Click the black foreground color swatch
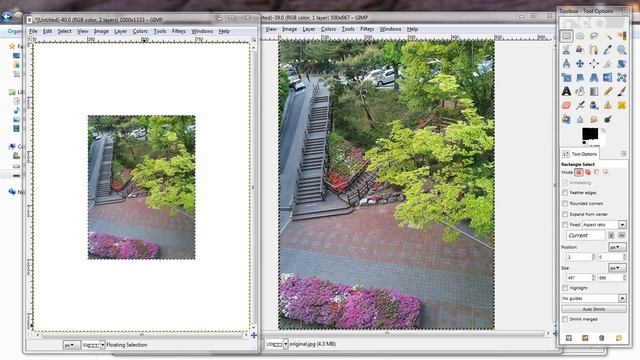The image size is (640, 360). click(x=589, y=133)
